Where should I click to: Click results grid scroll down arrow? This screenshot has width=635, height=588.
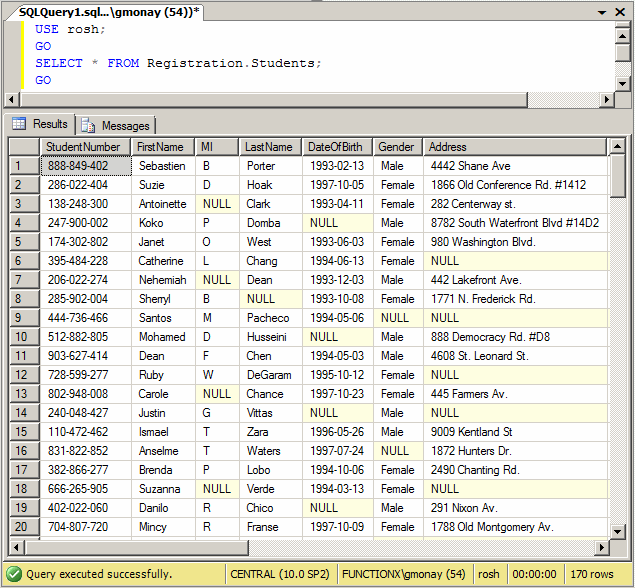tap(617, 531)
